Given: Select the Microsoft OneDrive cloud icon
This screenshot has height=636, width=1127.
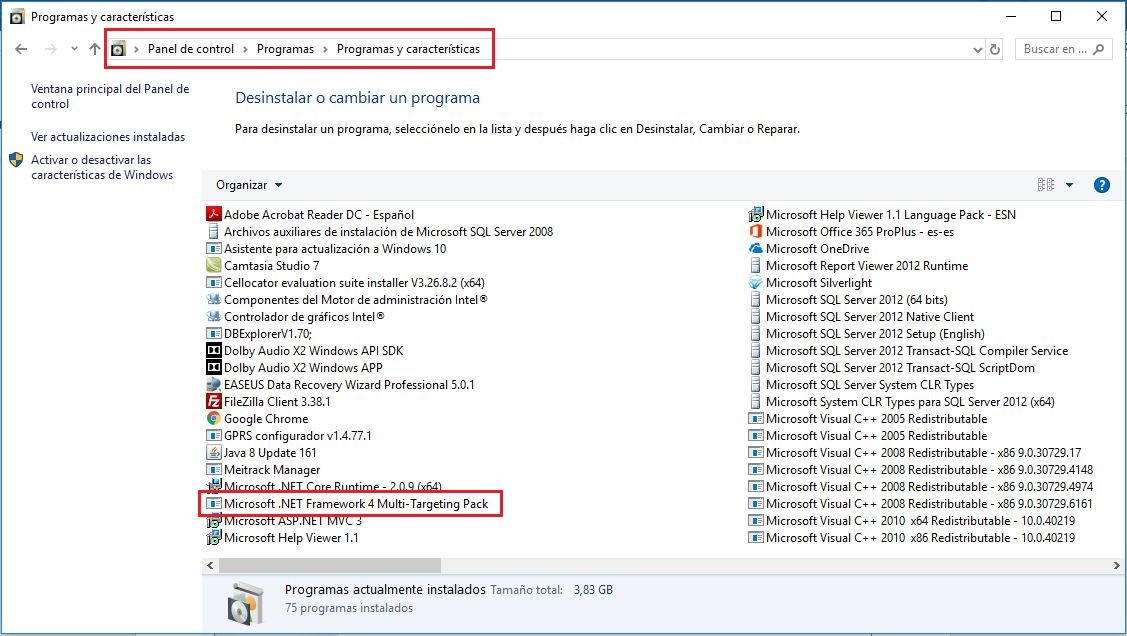Looking at the screenshot, I should (x=755, y=249).
